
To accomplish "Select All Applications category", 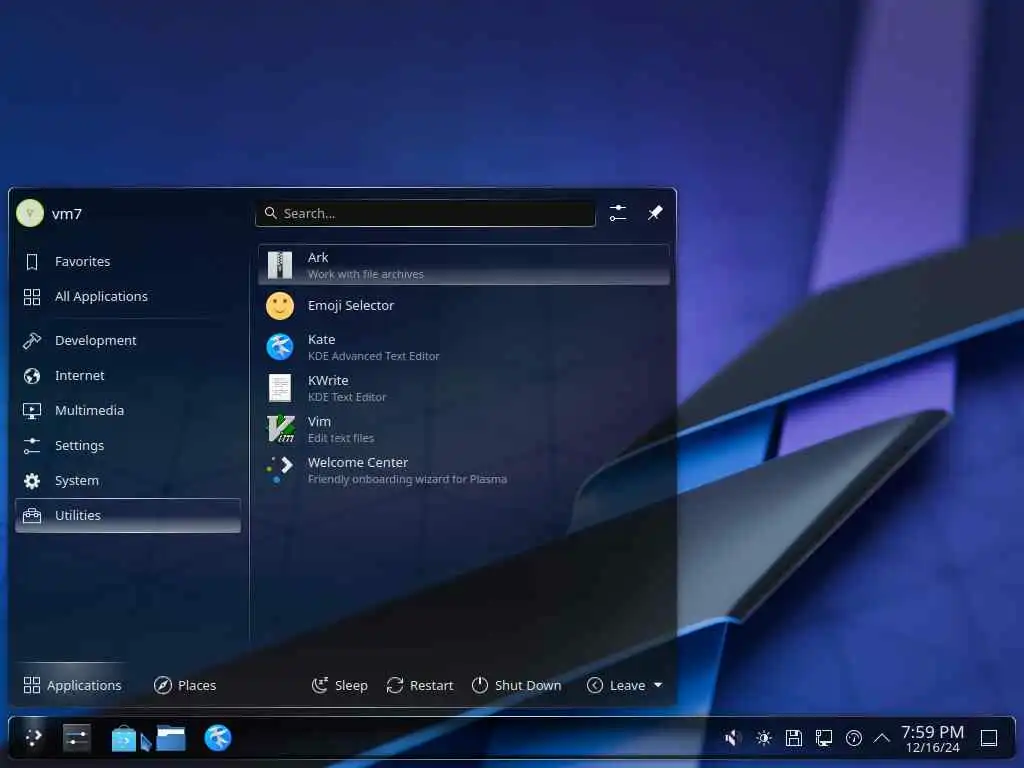I will (x=128, y=296).
